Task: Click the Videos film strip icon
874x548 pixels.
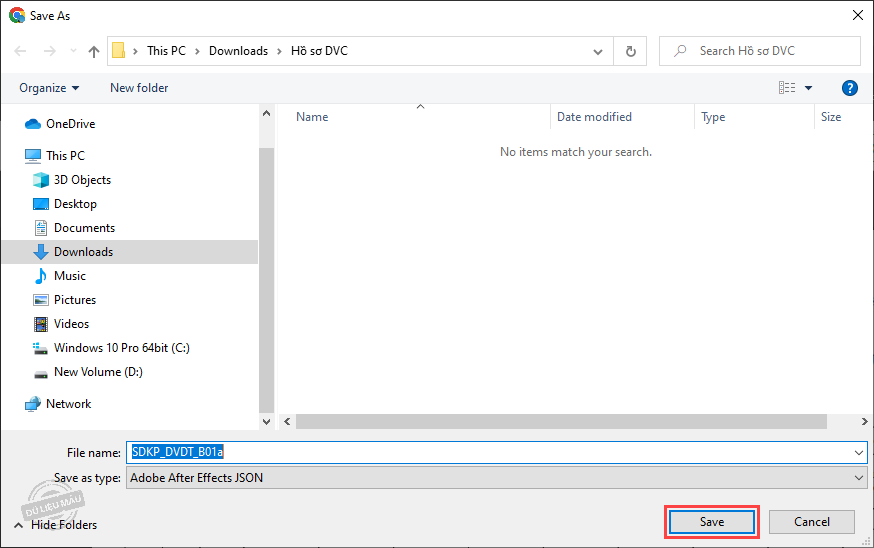Action: click(41, 324)
